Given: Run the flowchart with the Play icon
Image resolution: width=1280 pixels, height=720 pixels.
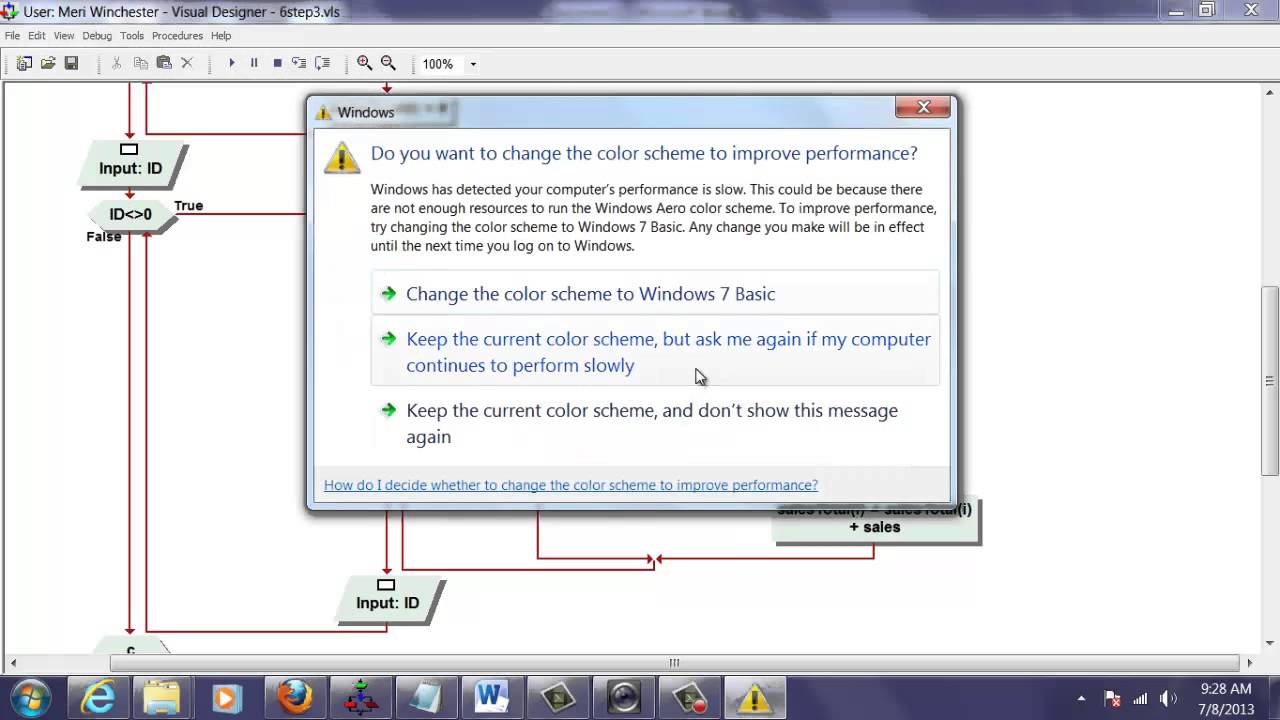Looking at the screenshot, I should coord(232,63).
